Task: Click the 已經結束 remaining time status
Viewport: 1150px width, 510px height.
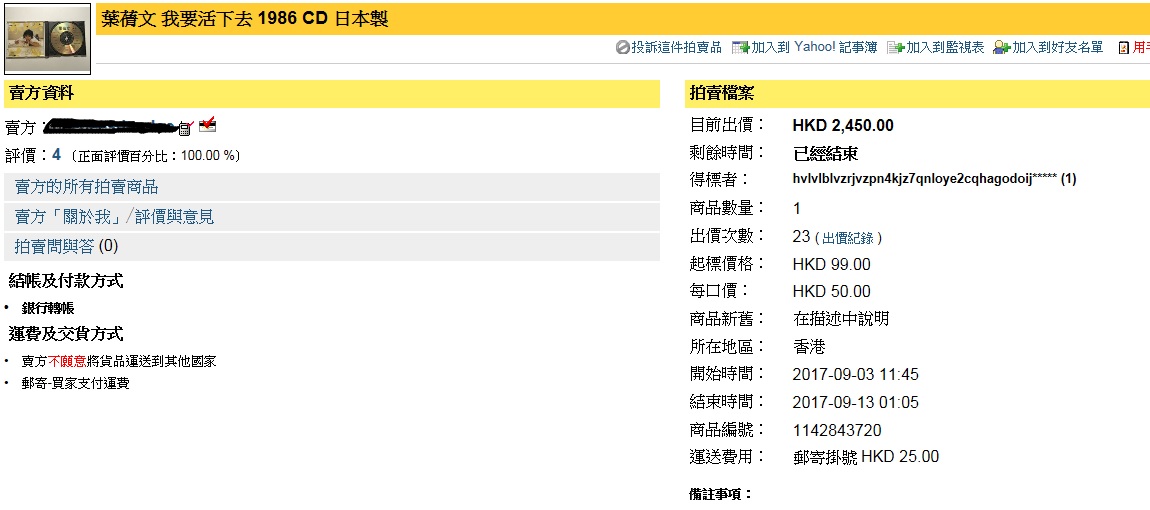Action: click(826, 153)
